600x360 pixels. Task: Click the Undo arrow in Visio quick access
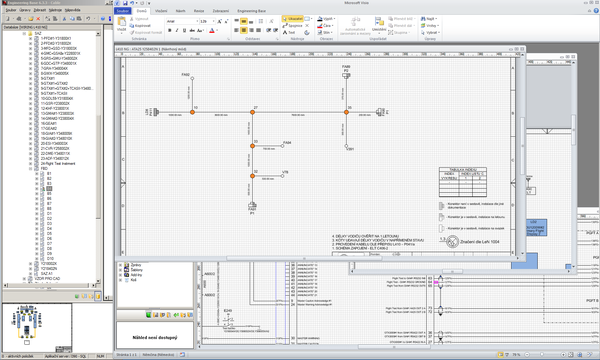[132, 3]
